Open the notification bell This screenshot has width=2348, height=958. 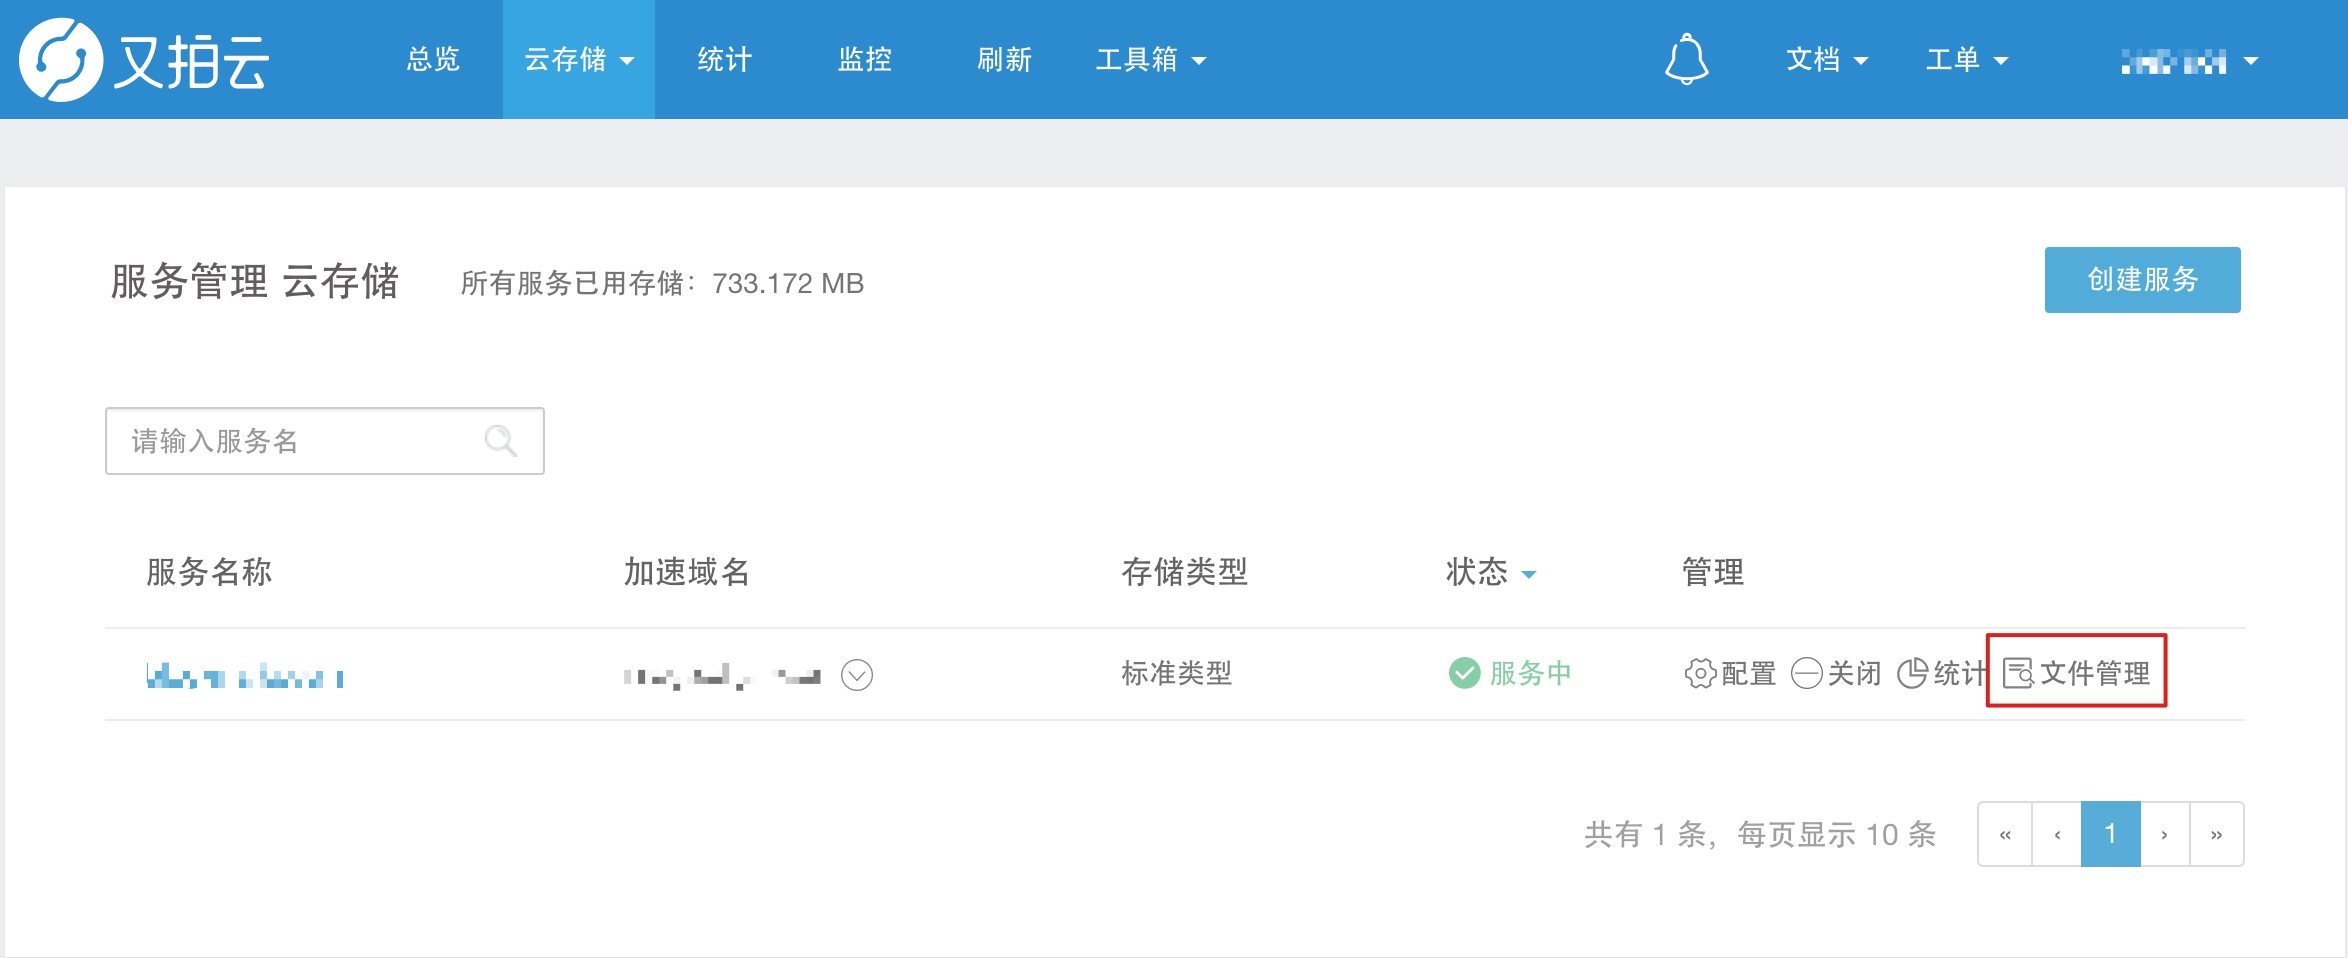coord(1686,60)
